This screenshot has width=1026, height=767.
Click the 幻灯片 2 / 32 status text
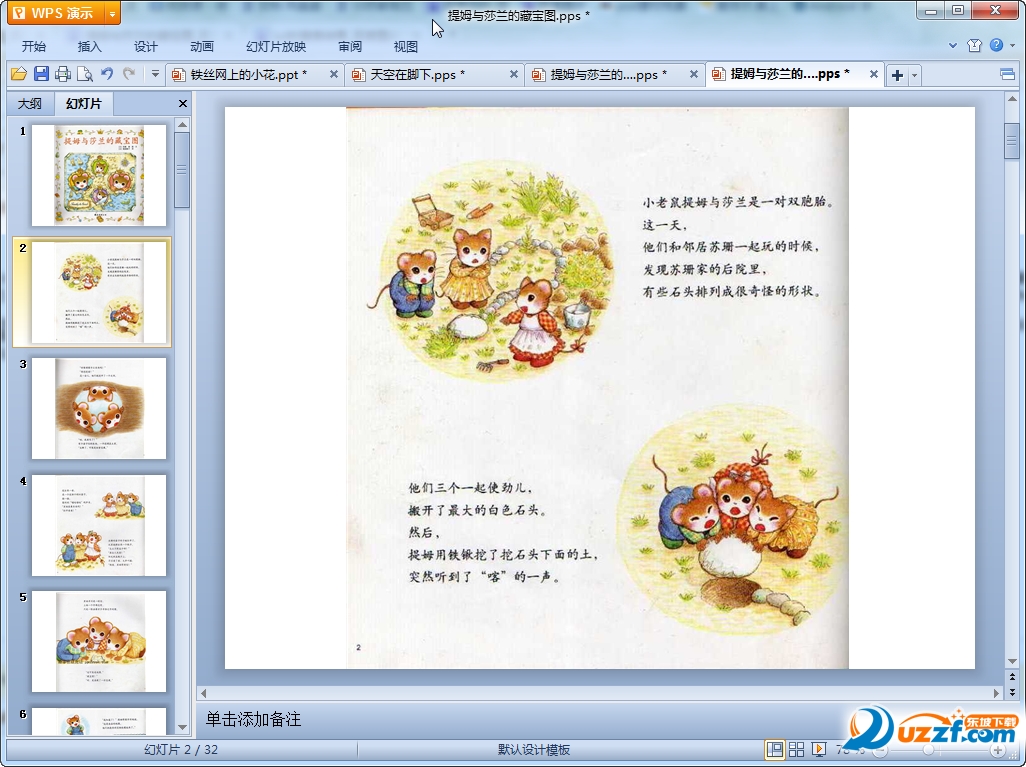coord(181,749)
